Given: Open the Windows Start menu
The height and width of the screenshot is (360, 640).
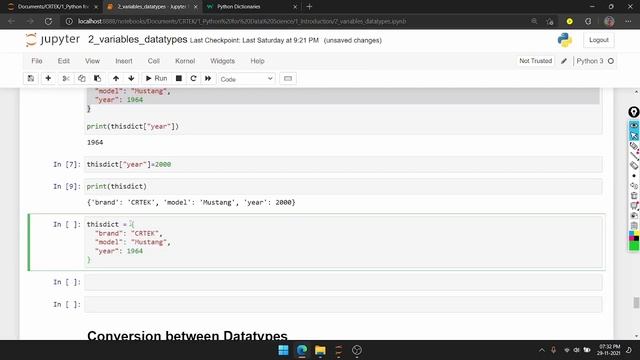Looking at the screenshot, I should click(x=283, y=350).
